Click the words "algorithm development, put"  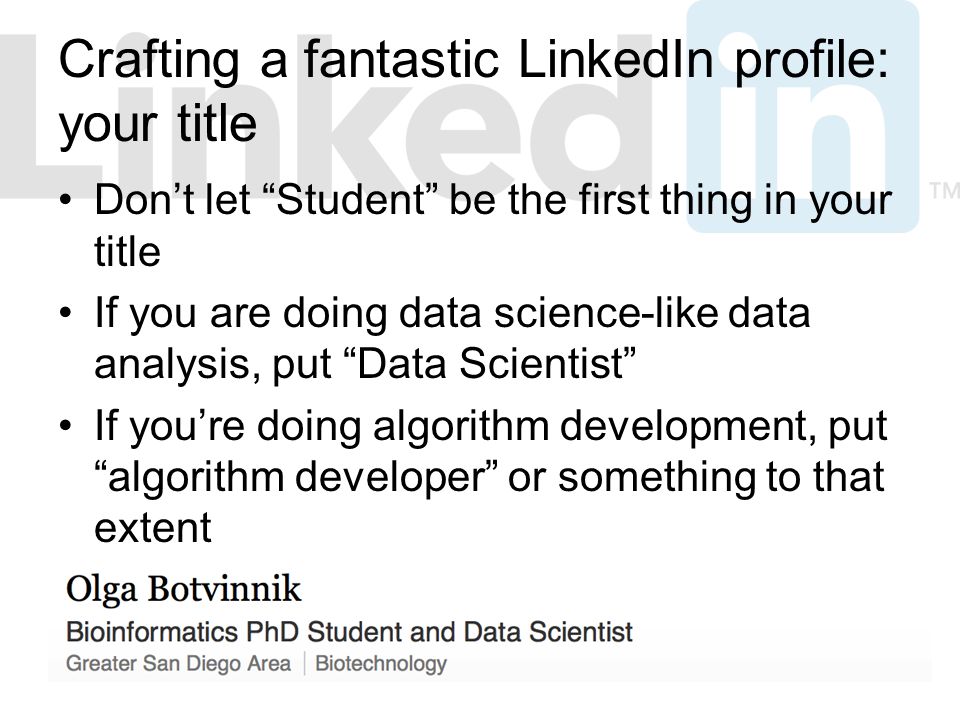coord(630,426)
